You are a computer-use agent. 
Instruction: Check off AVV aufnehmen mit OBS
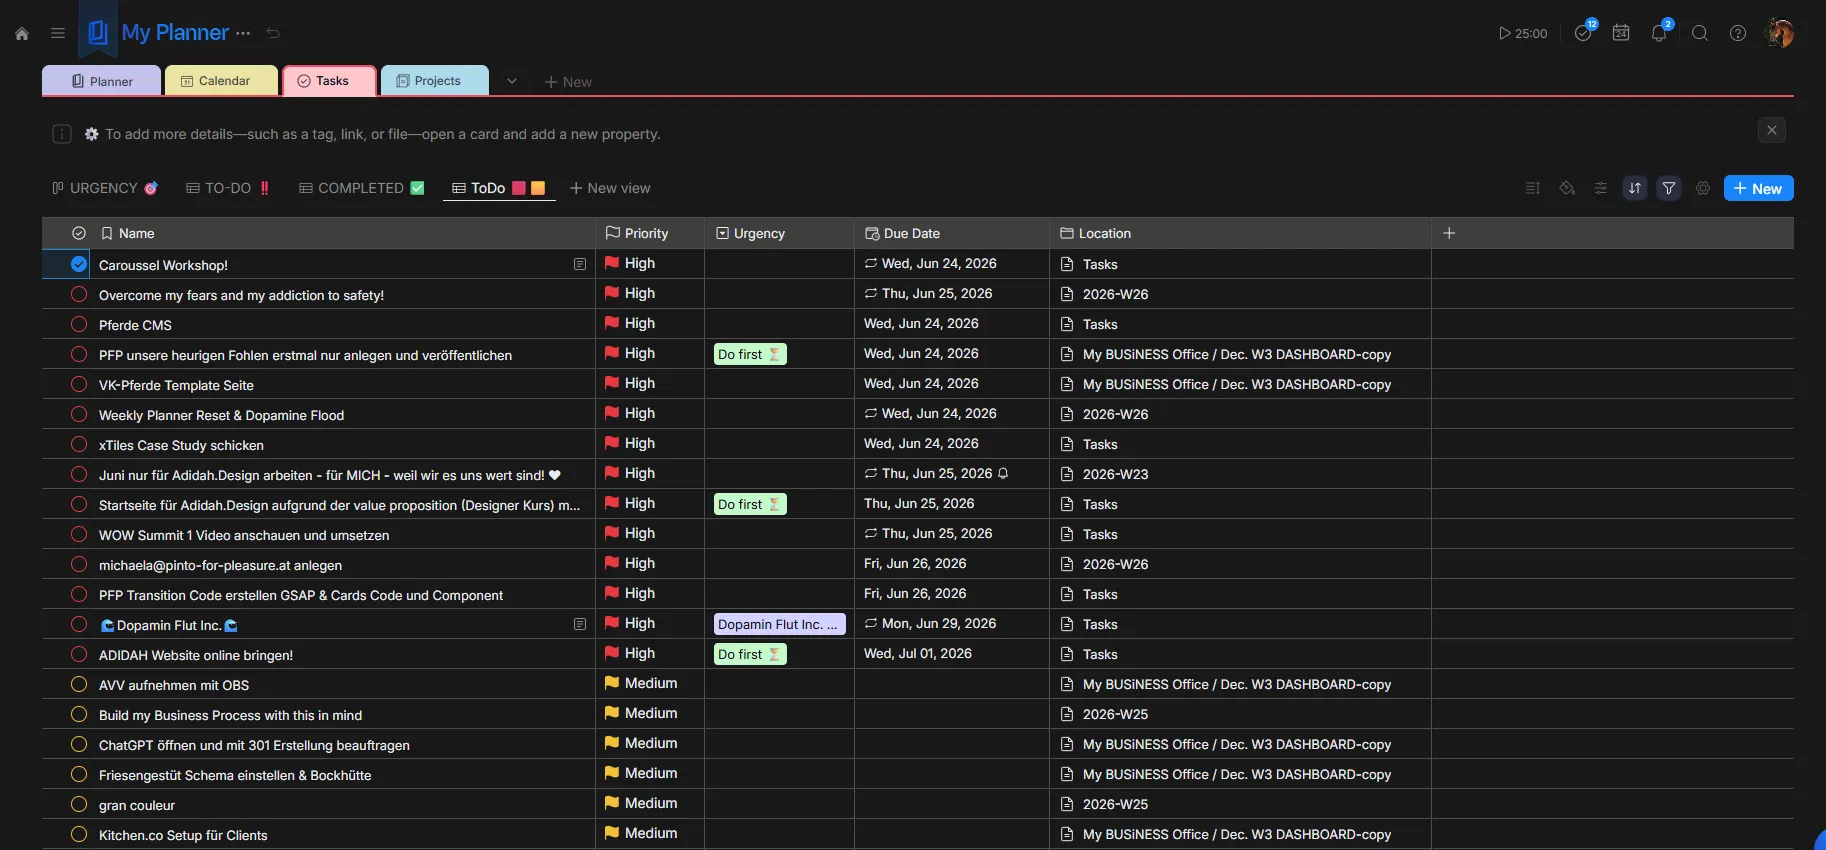coord(79,684)
